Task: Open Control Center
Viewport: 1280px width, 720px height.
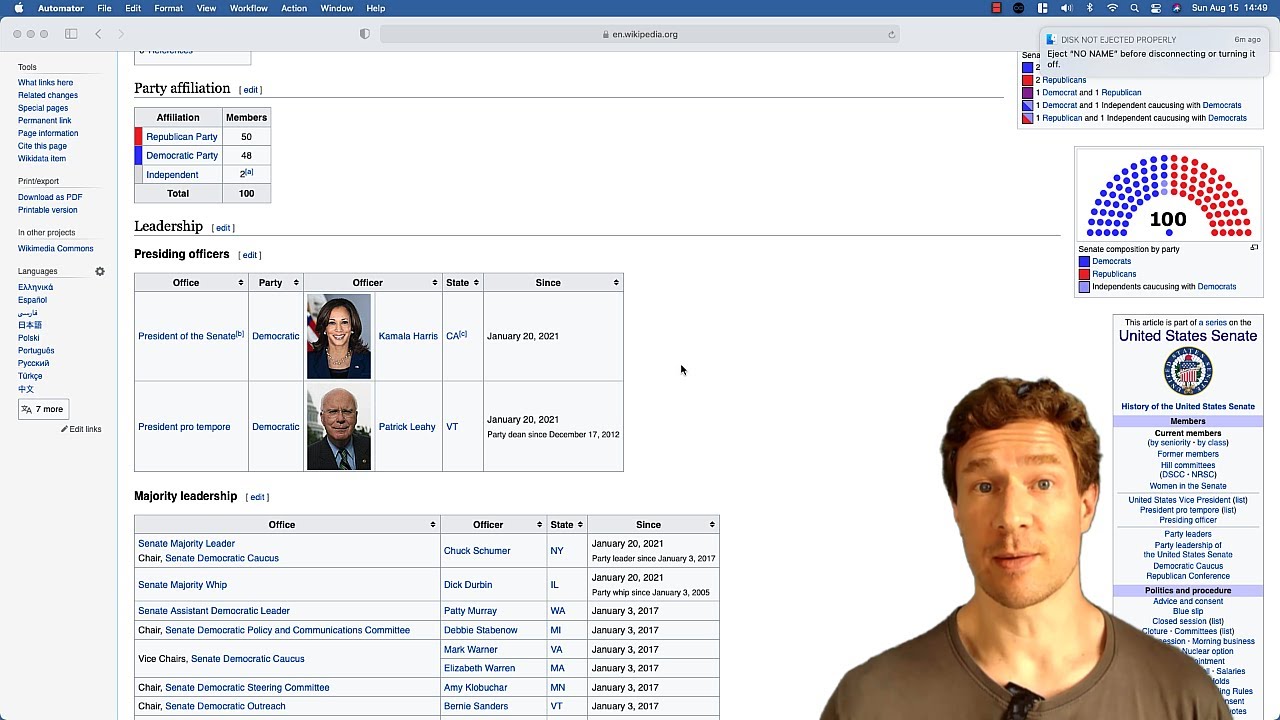Action: click(1156, 8)
